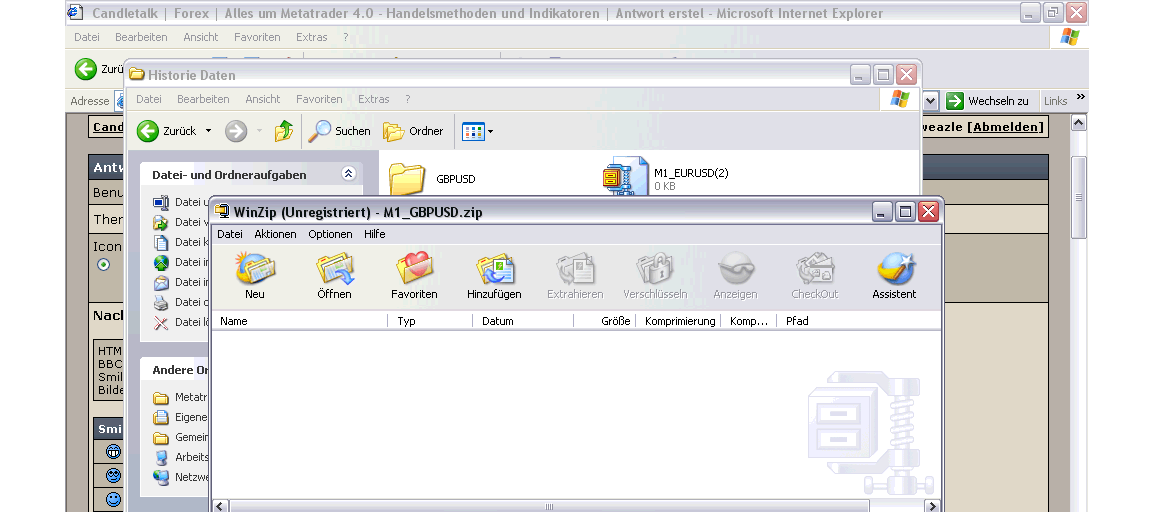
Task: Open Aktionen menu in WinZip
Action: pos(275,234)
